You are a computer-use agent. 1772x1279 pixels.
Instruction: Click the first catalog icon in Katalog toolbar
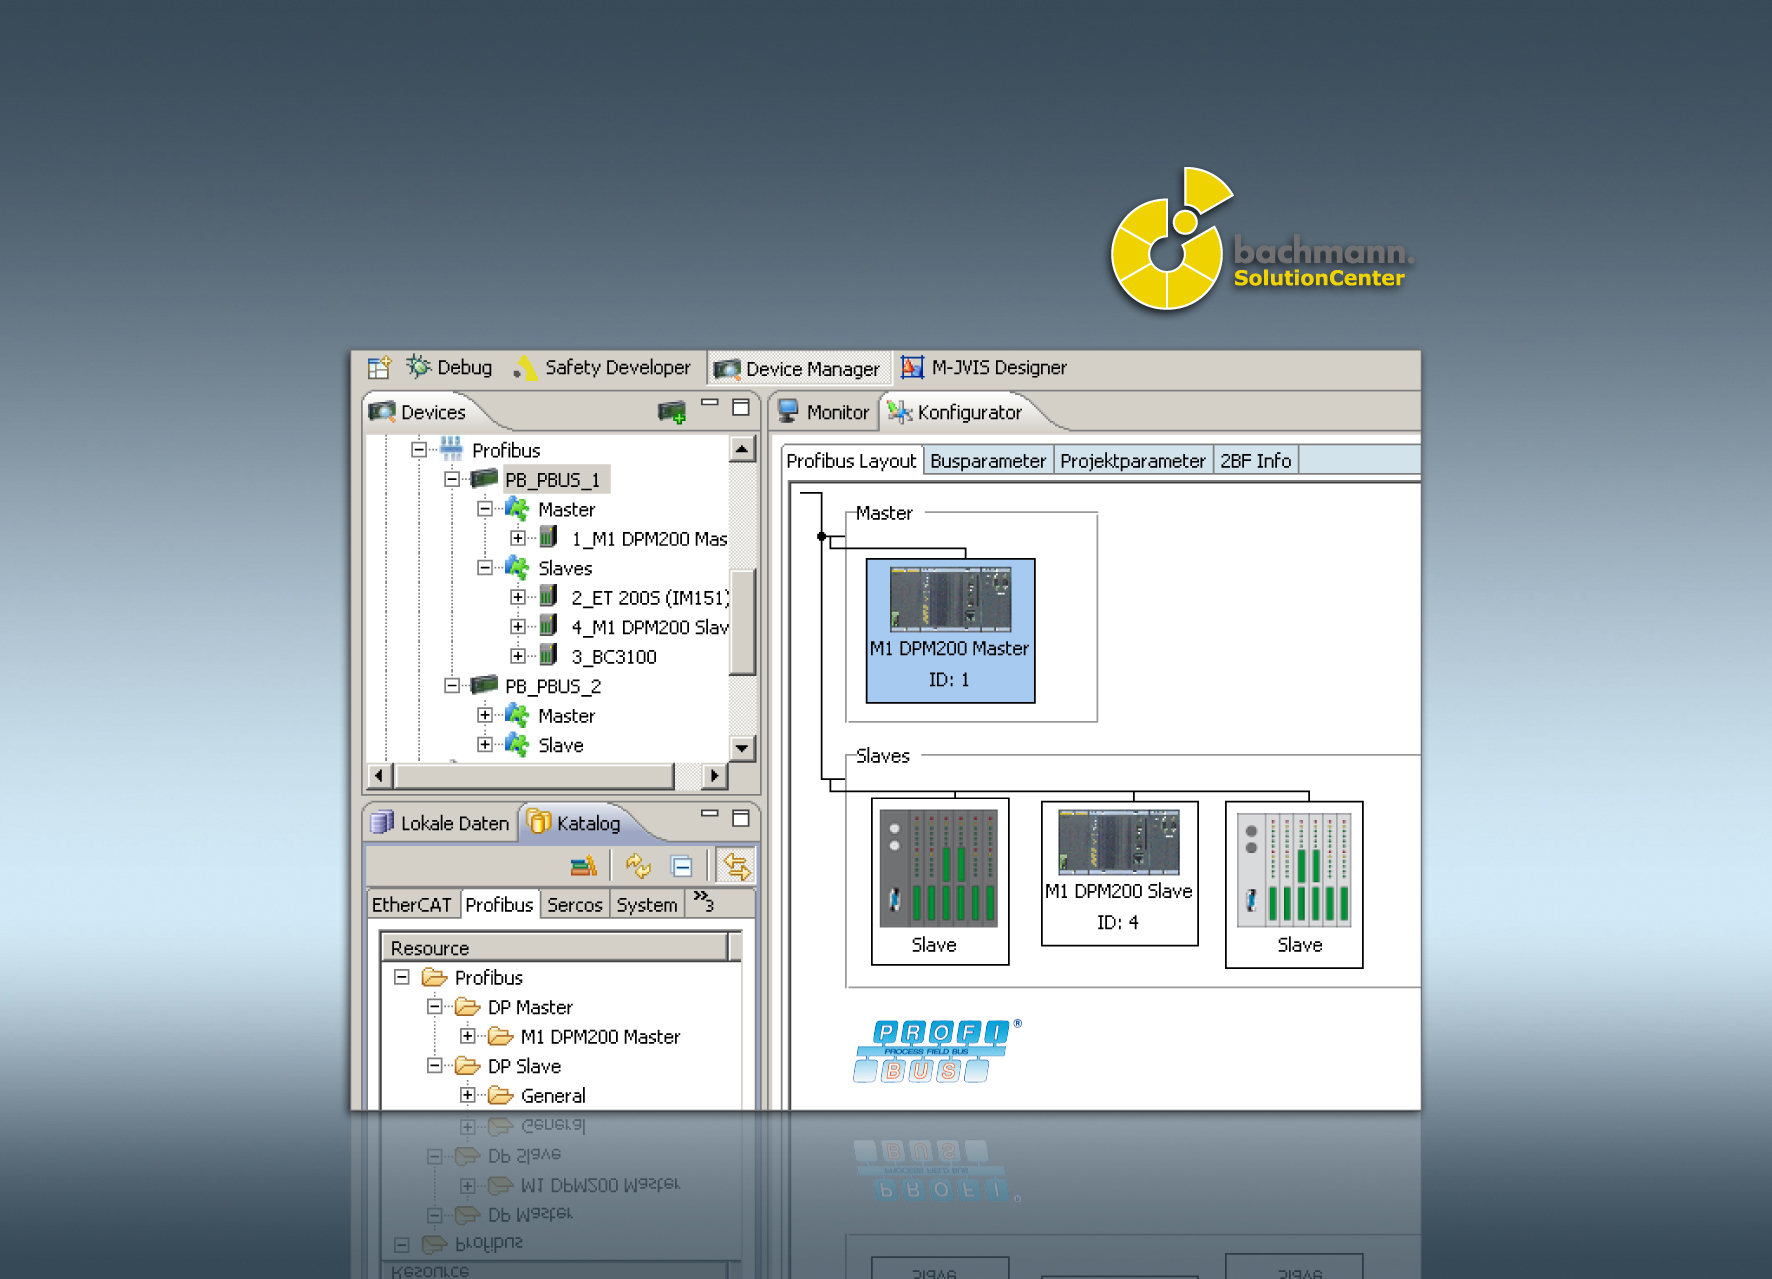coord(583,866)
